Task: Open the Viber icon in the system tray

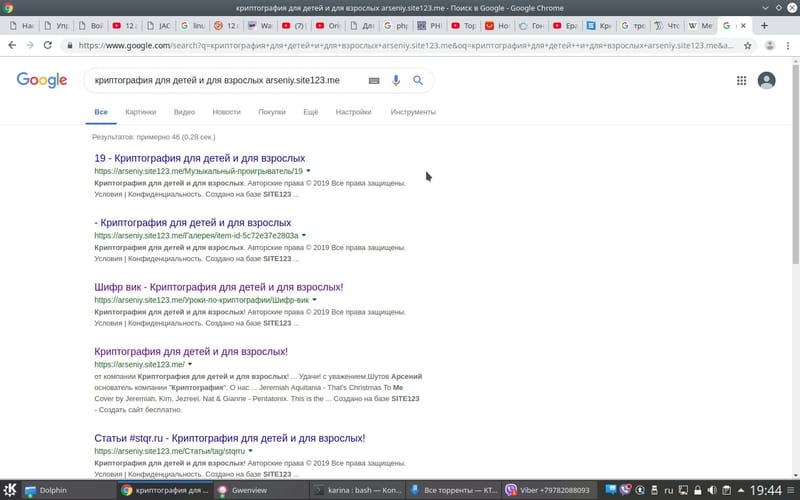Action: pyautogui.click(x=625, y=490)
